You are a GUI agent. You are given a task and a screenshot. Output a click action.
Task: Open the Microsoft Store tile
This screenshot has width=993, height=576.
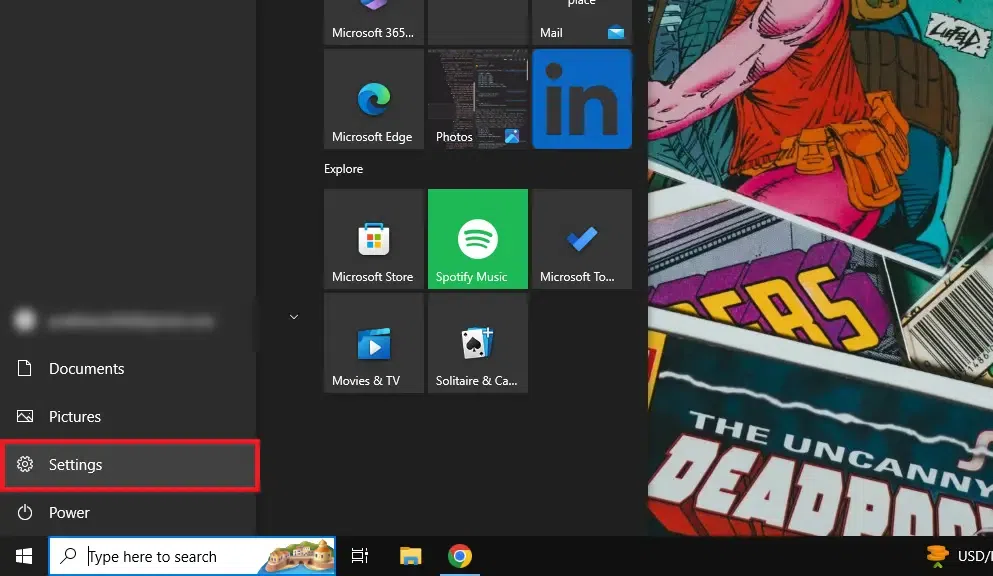coord(374,239)
